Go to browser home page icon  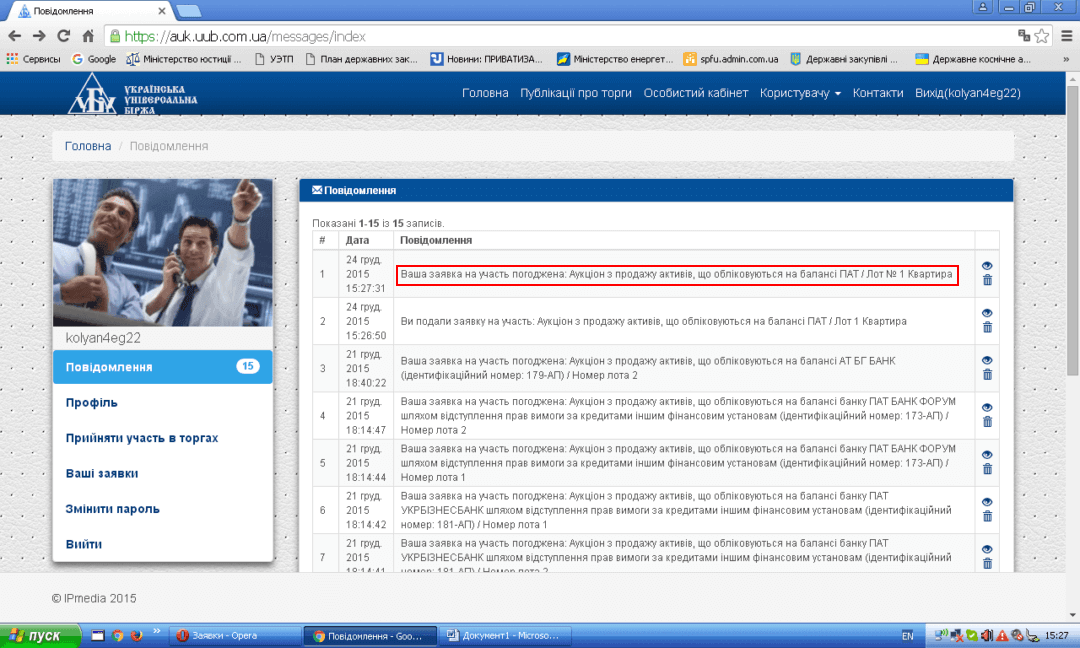tap(88, 36)
